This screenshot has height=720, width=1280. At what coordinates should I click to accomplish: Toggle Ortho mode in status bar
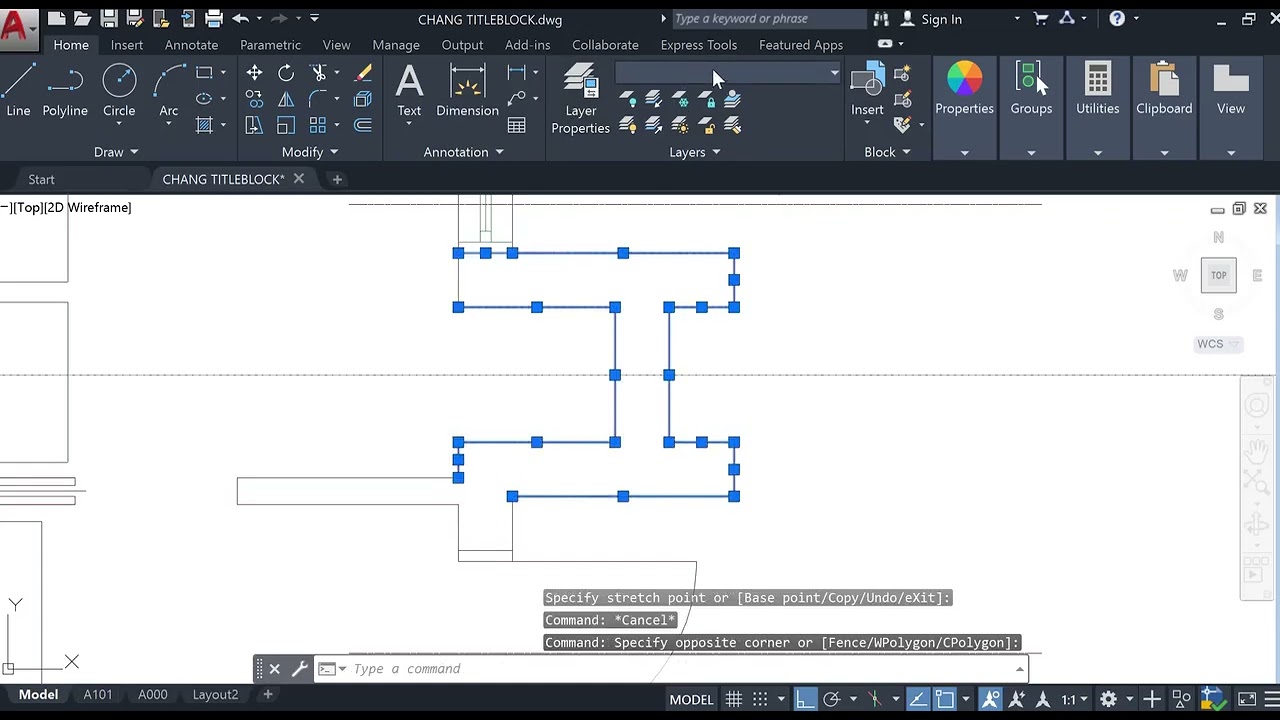click(x=805, y=699)
